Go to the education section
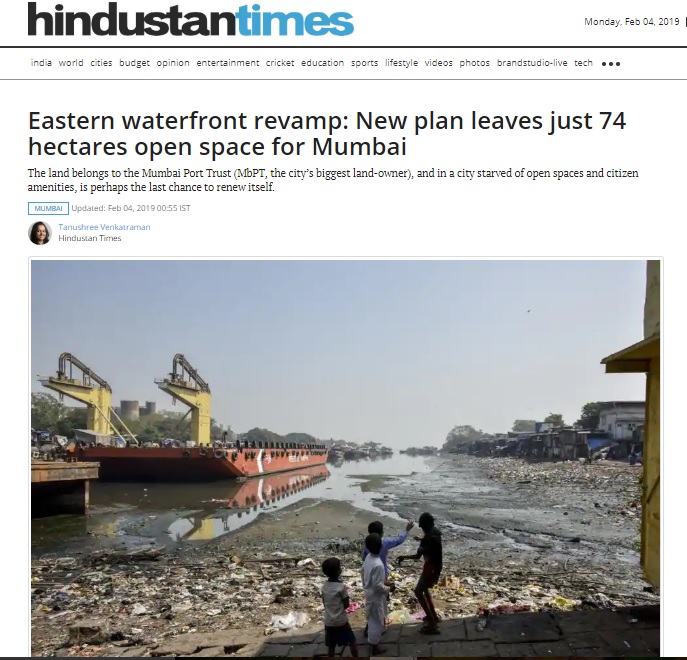Screen dimensions: 687x660 coord(322,63)
